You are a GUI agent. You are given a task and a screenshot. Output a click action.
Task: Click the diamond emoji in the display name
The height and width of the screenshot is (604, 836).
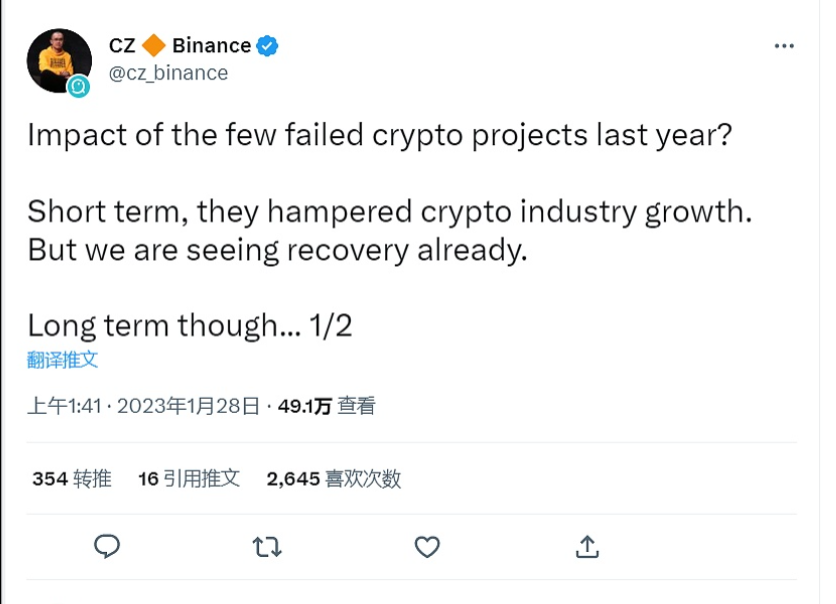[x=157, y=44]
